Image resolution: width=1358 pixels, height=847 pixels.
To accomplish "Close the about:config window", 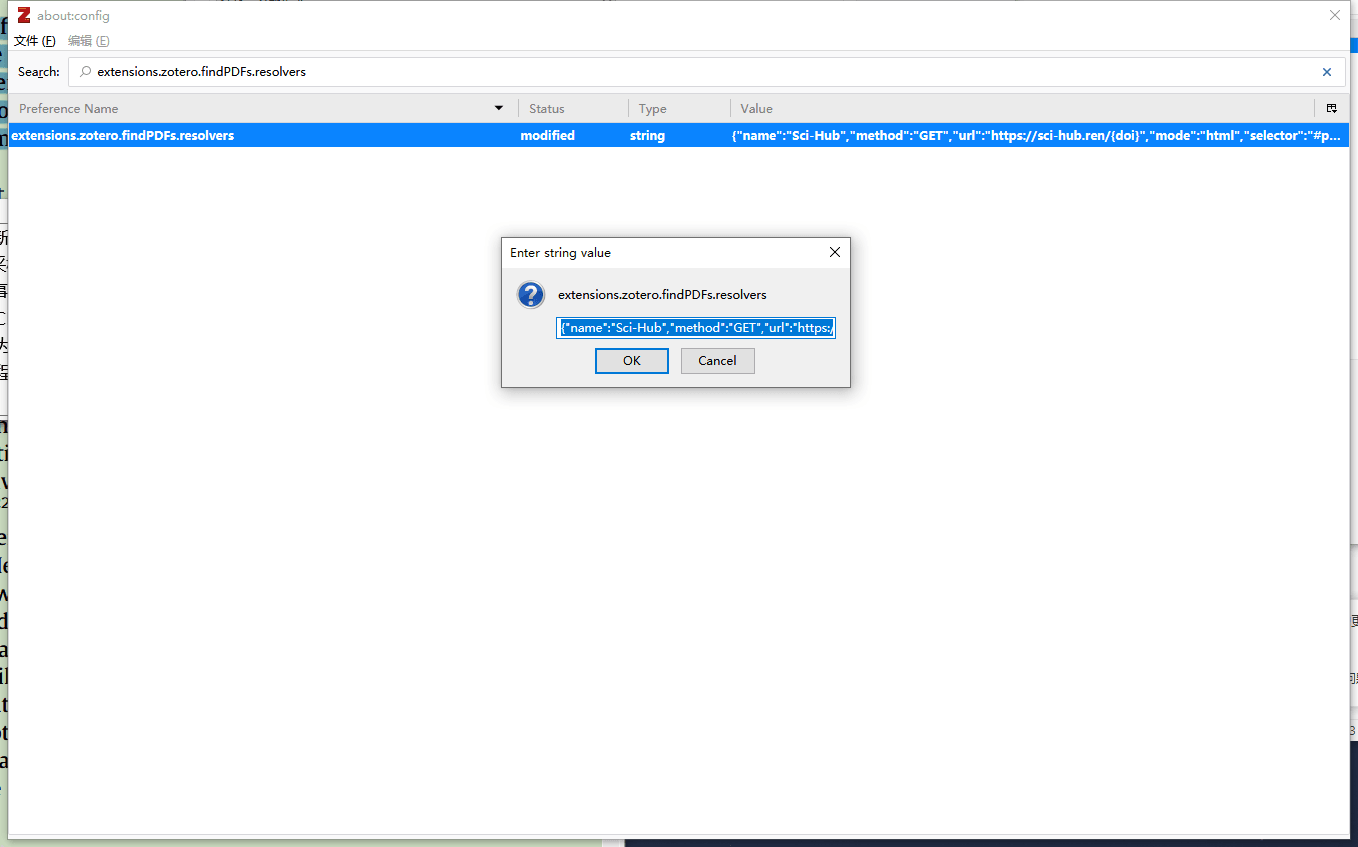I will (x=1334, y=15).
